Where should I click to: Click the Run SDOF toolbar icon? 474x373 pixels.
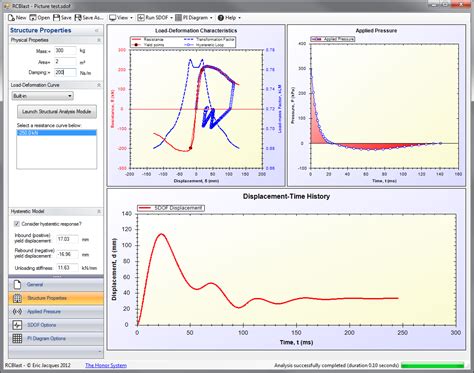tap(141, 18)
